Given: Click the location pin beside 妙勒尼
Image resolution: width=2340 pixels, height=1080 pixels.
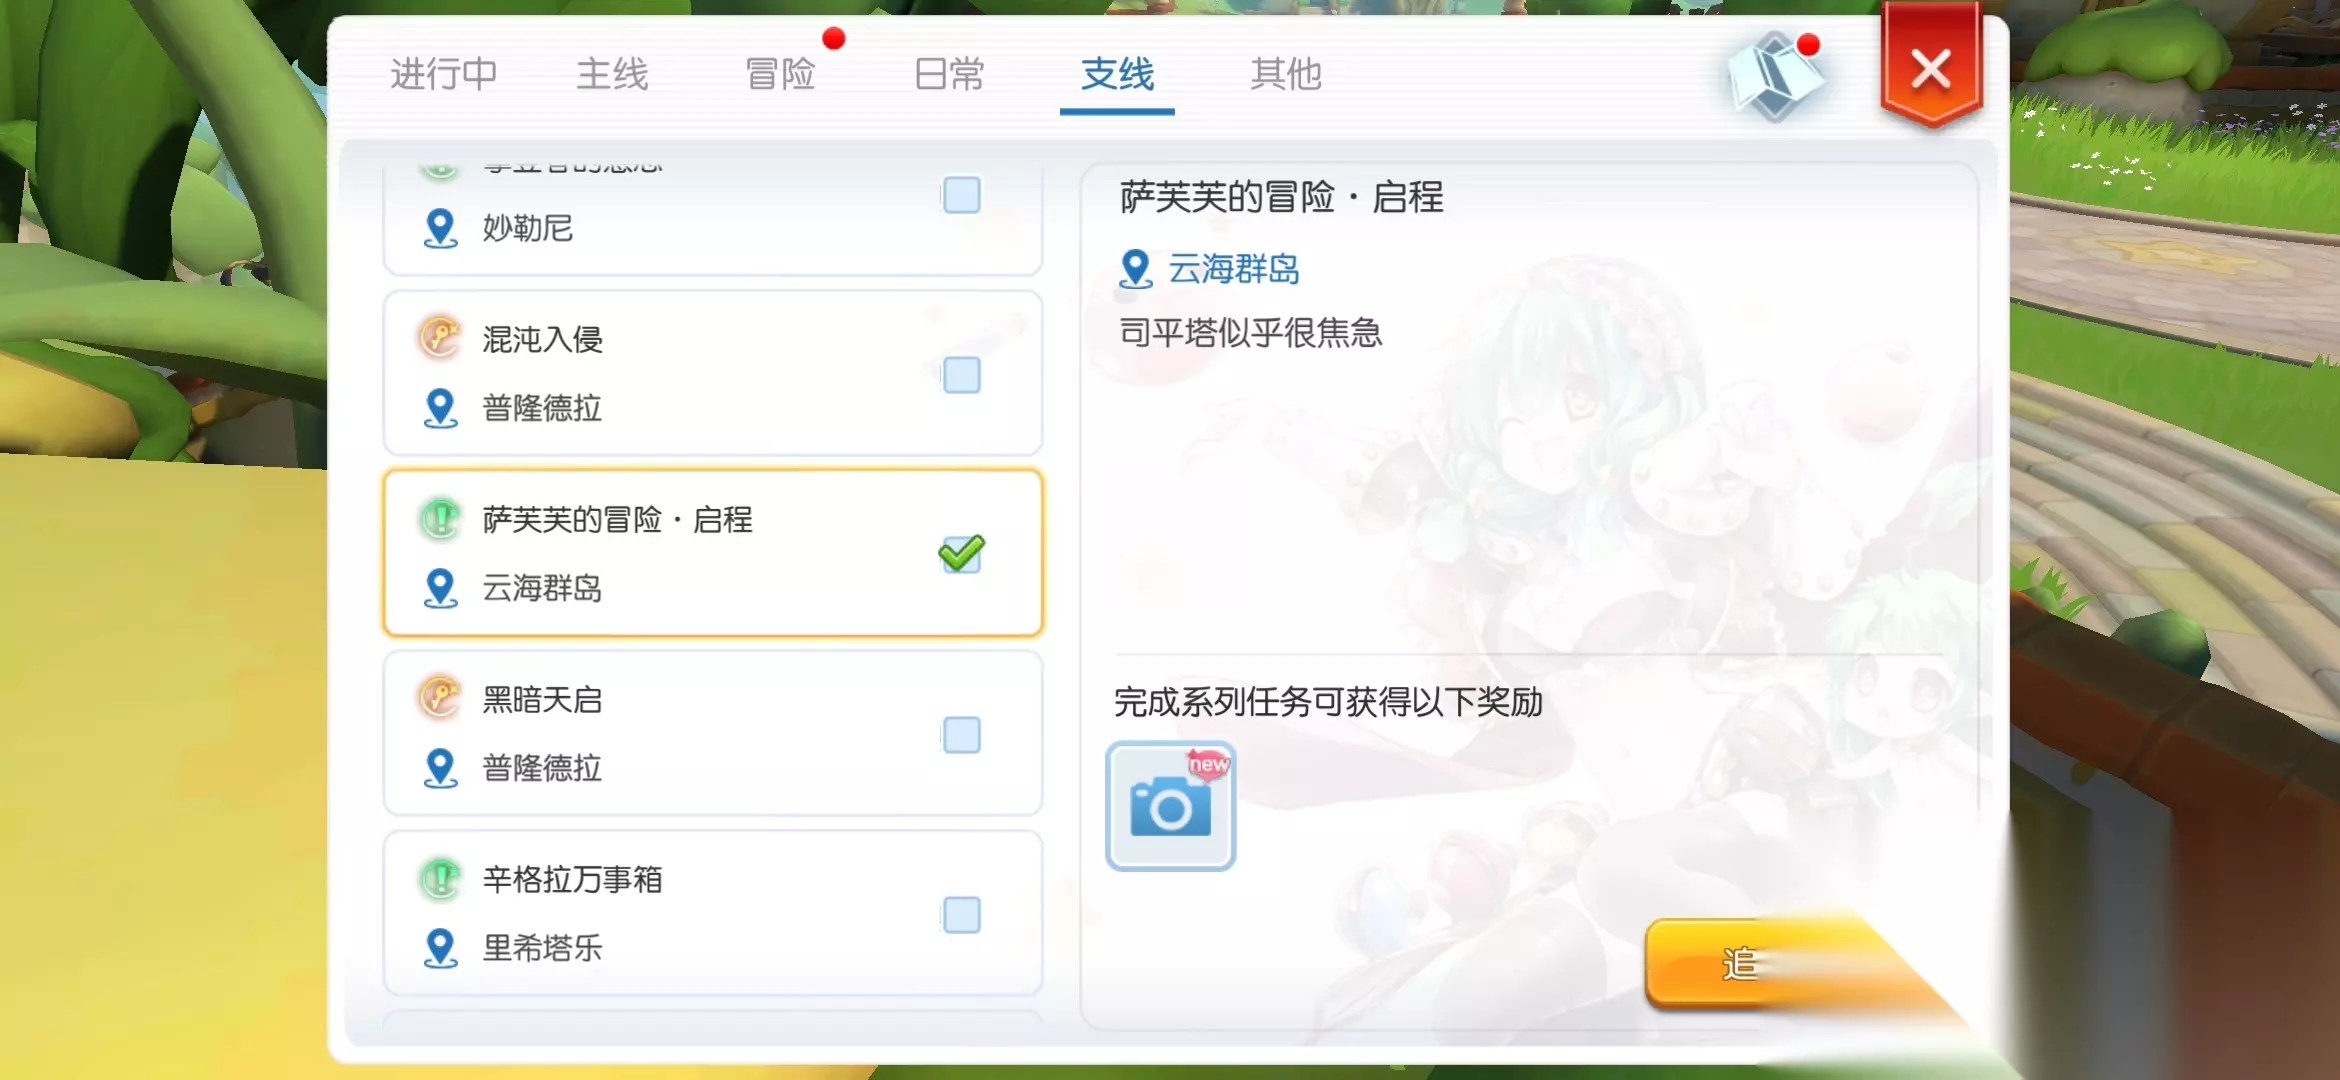Looking at the screenshot, I should [440, 229].
